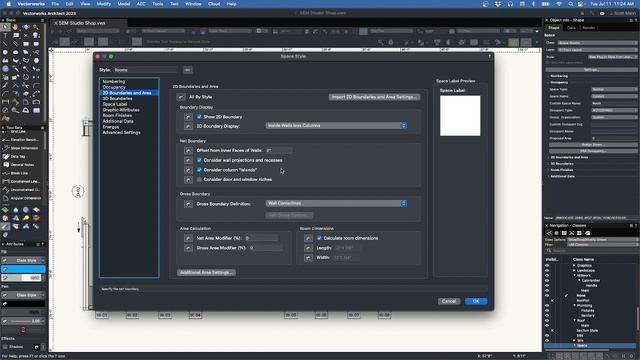Open Class dropdown in Object Info palette
This screenshot has height=360, width=640.
click(x=597, y=43)
